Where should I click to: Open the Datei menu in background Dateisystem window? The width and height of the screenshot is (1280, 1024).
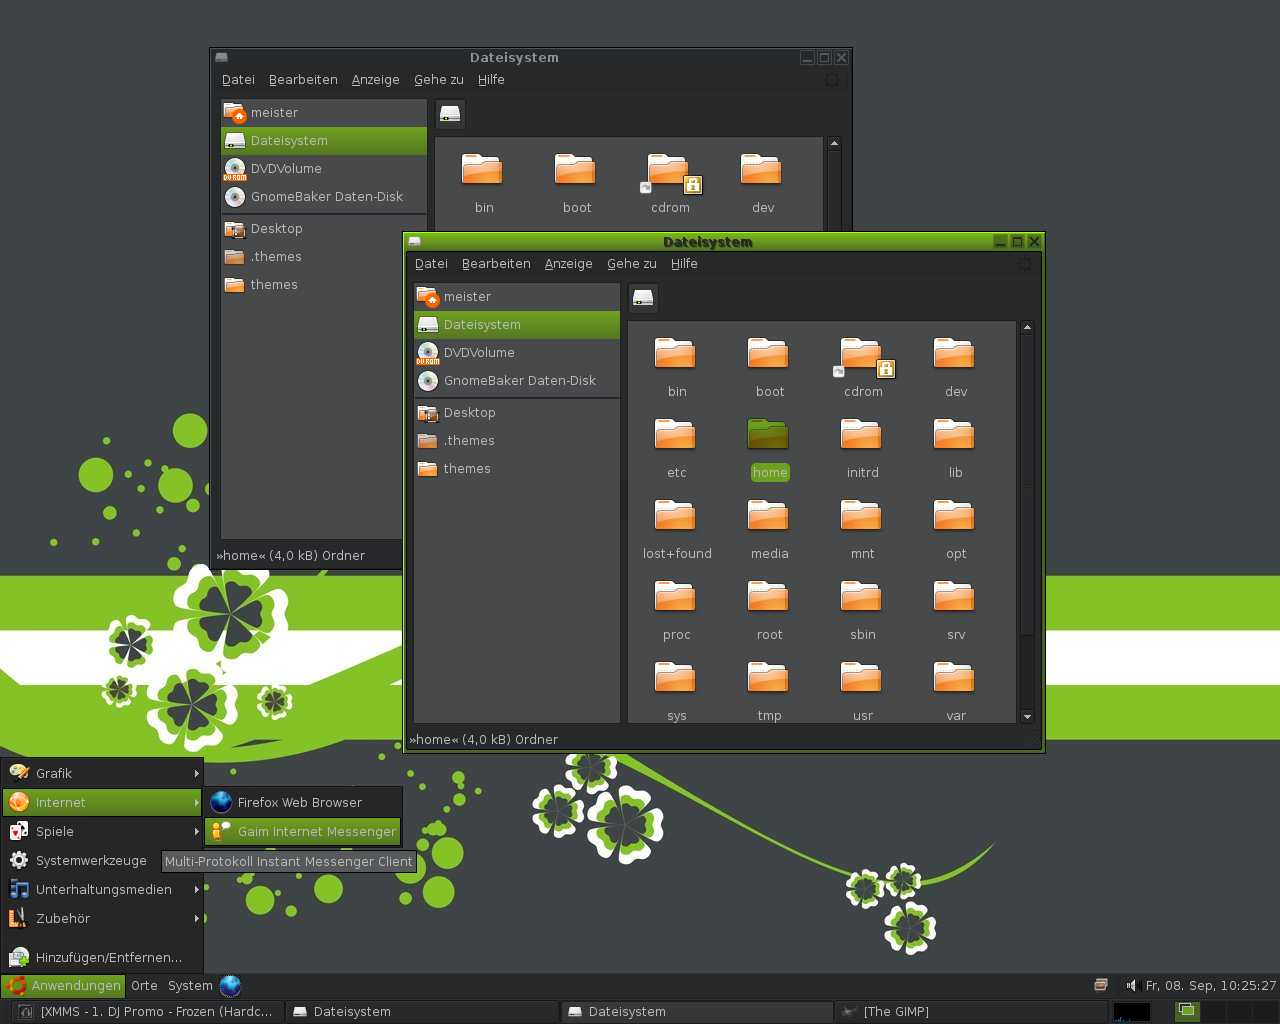[x=238, y=80]
